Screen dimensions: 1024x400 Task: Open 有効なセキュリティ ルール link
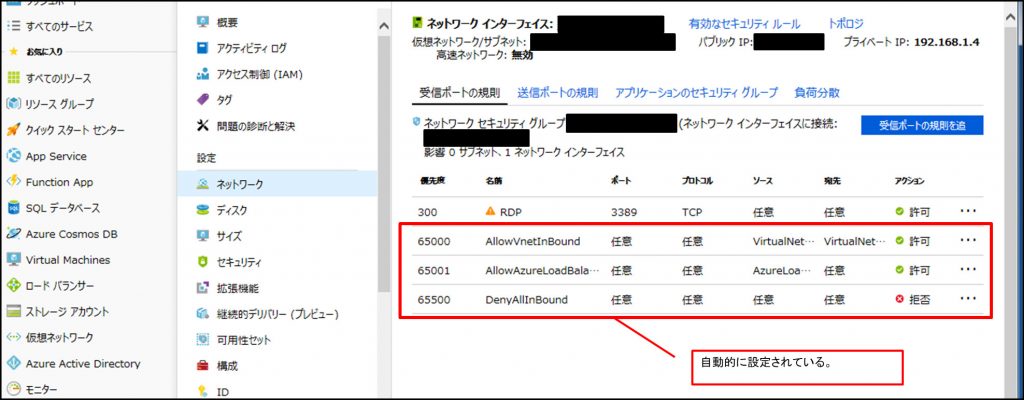[744, 24]
